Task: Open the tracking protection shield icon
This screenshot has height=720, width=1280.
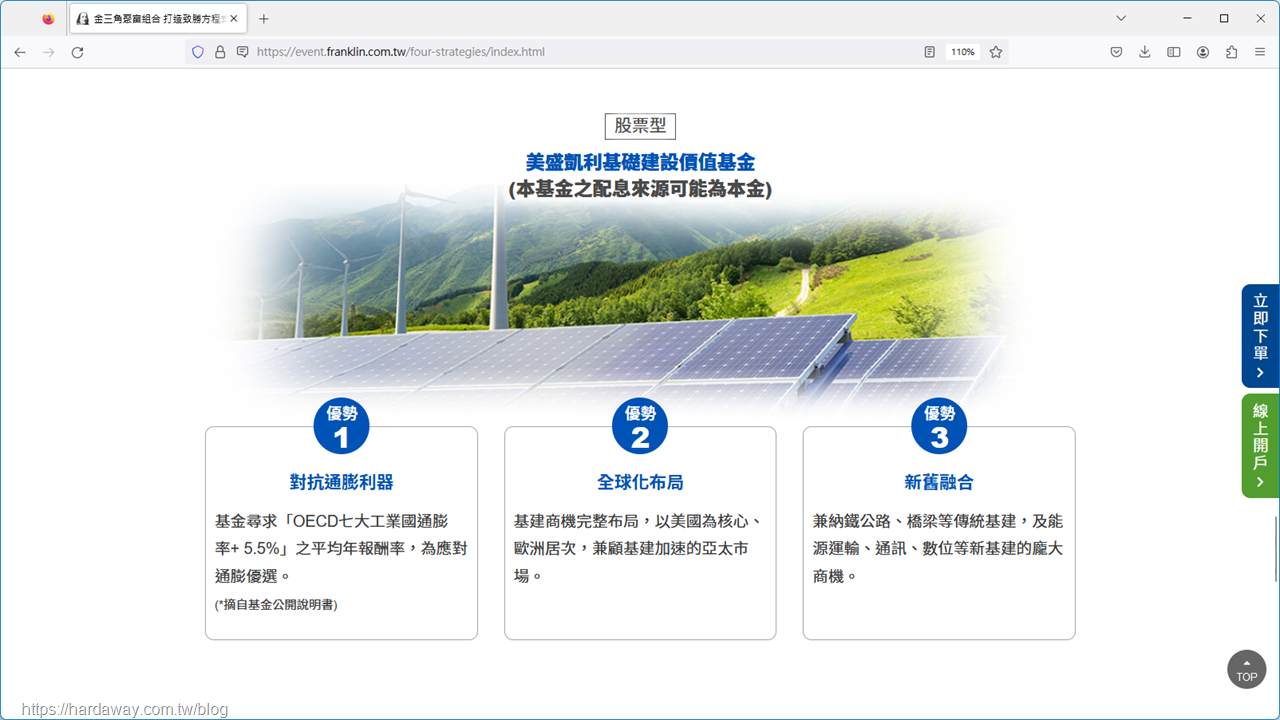Action: coord(198,52)
